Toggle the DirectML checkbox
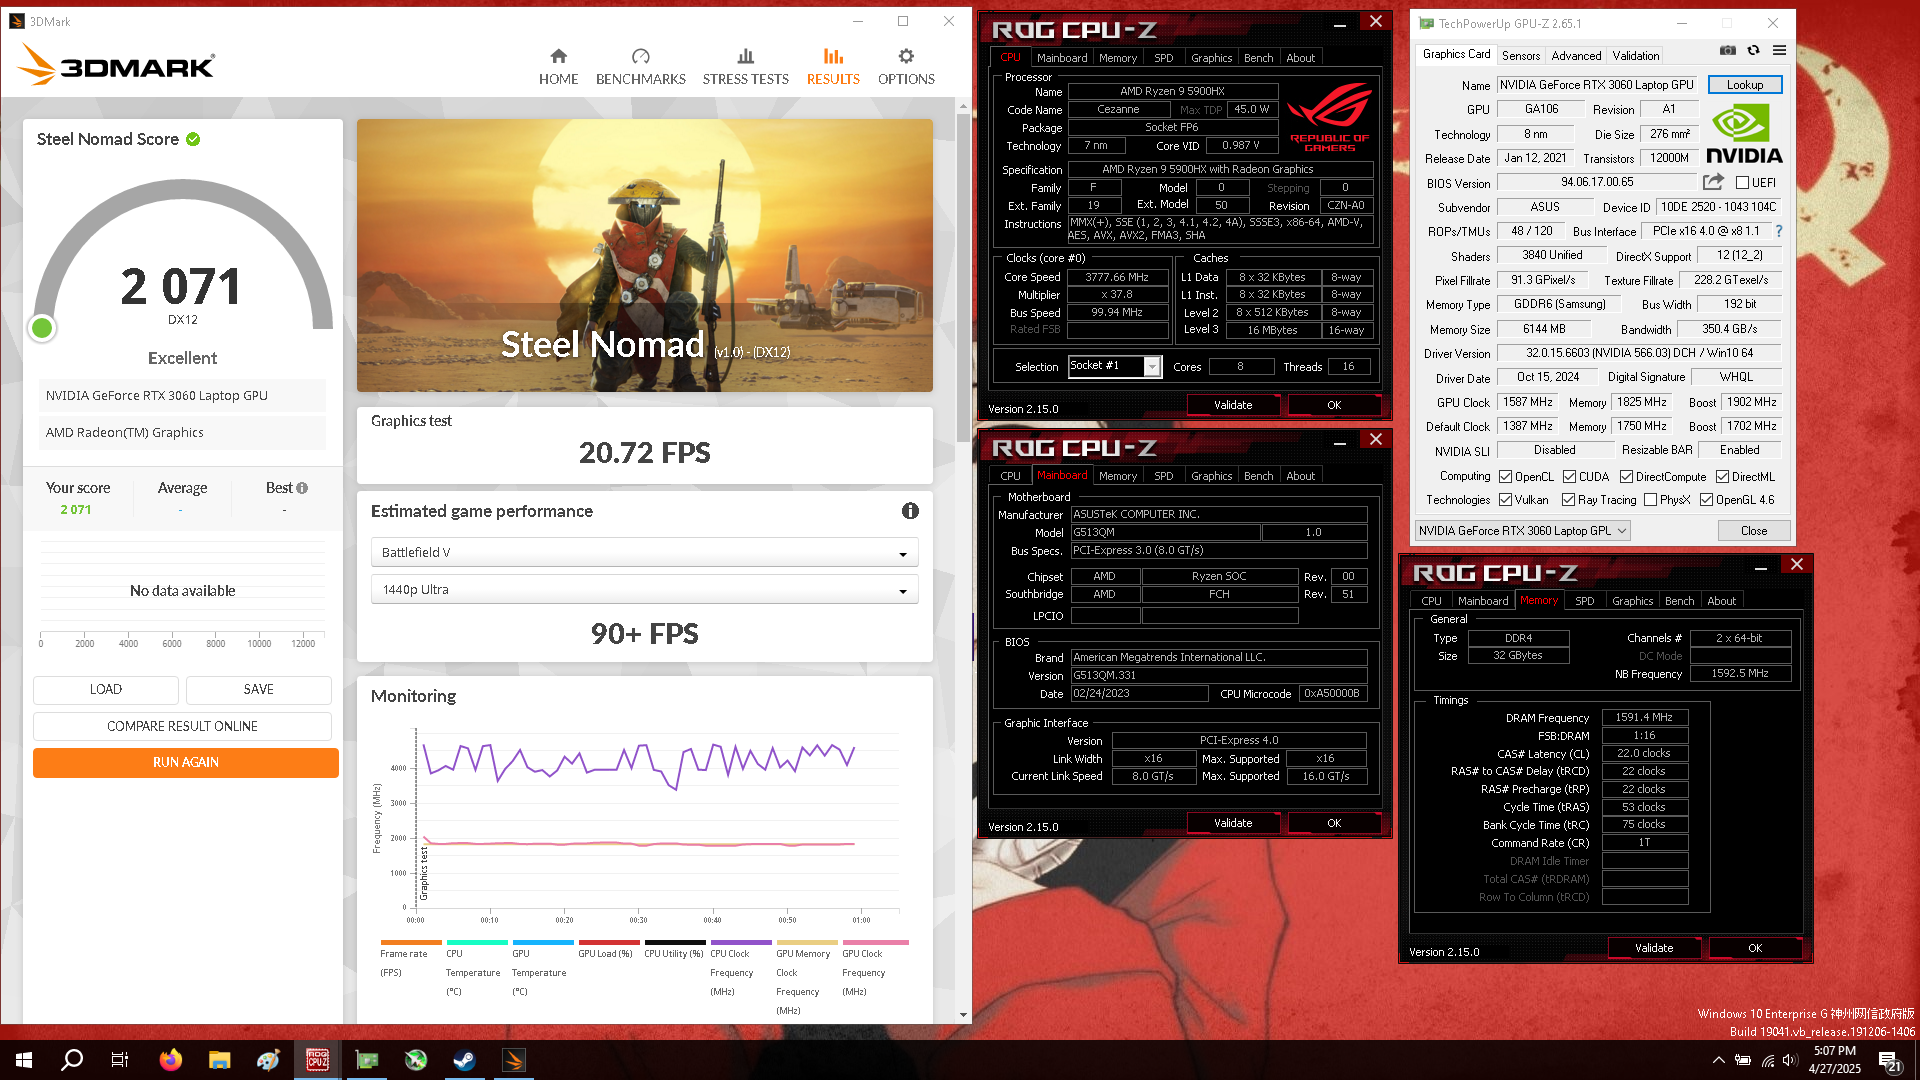The image size is (1920, 1080). tap(1723, 477)
